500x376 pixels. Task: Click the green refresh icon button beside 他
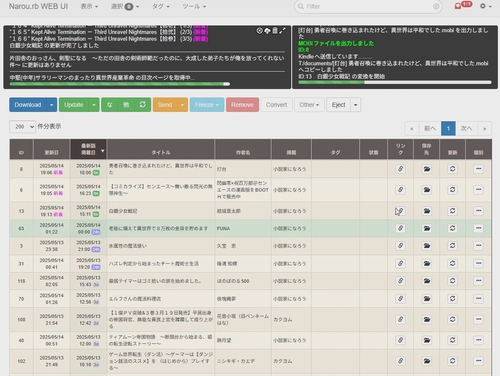143,105
